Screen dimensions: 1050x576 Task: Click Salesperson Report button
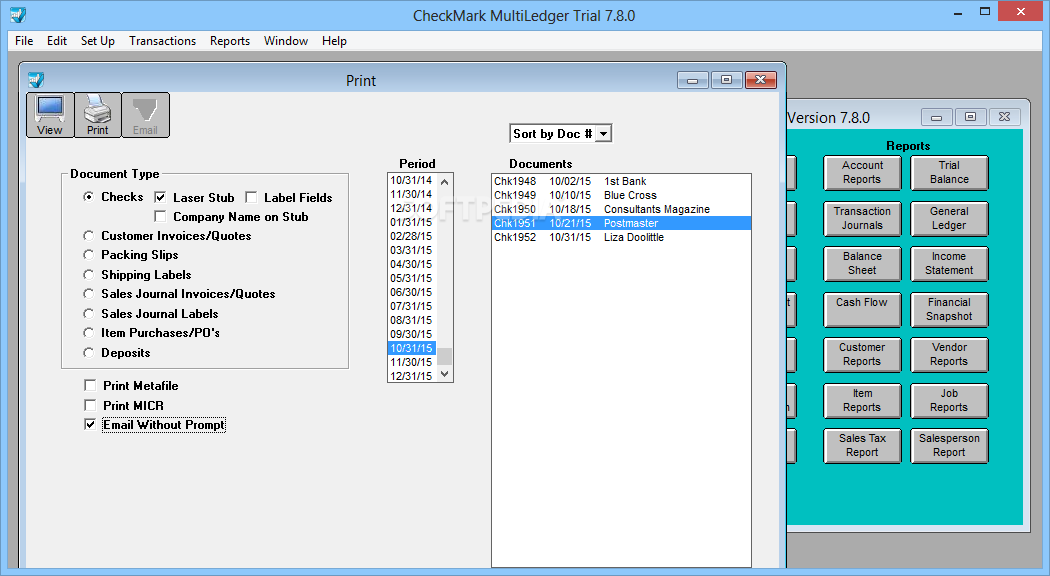[x=950, y=445]
